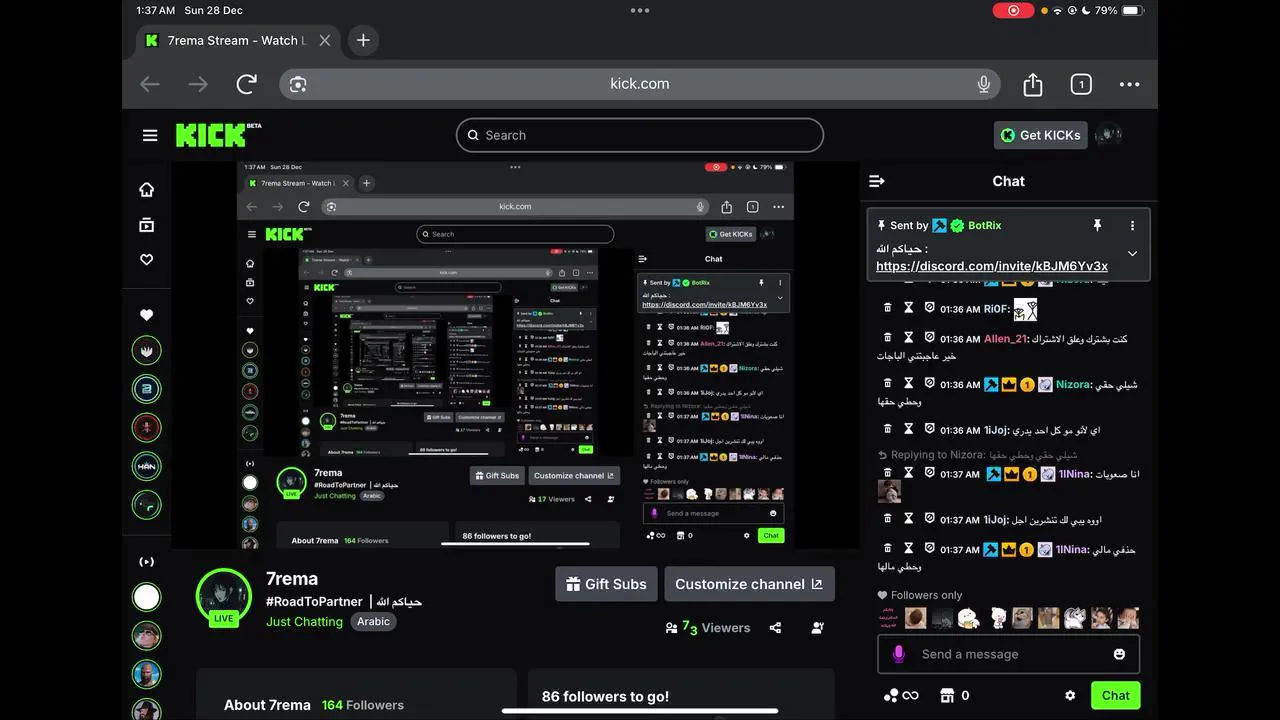Open a new browser tab

point(363,40)
